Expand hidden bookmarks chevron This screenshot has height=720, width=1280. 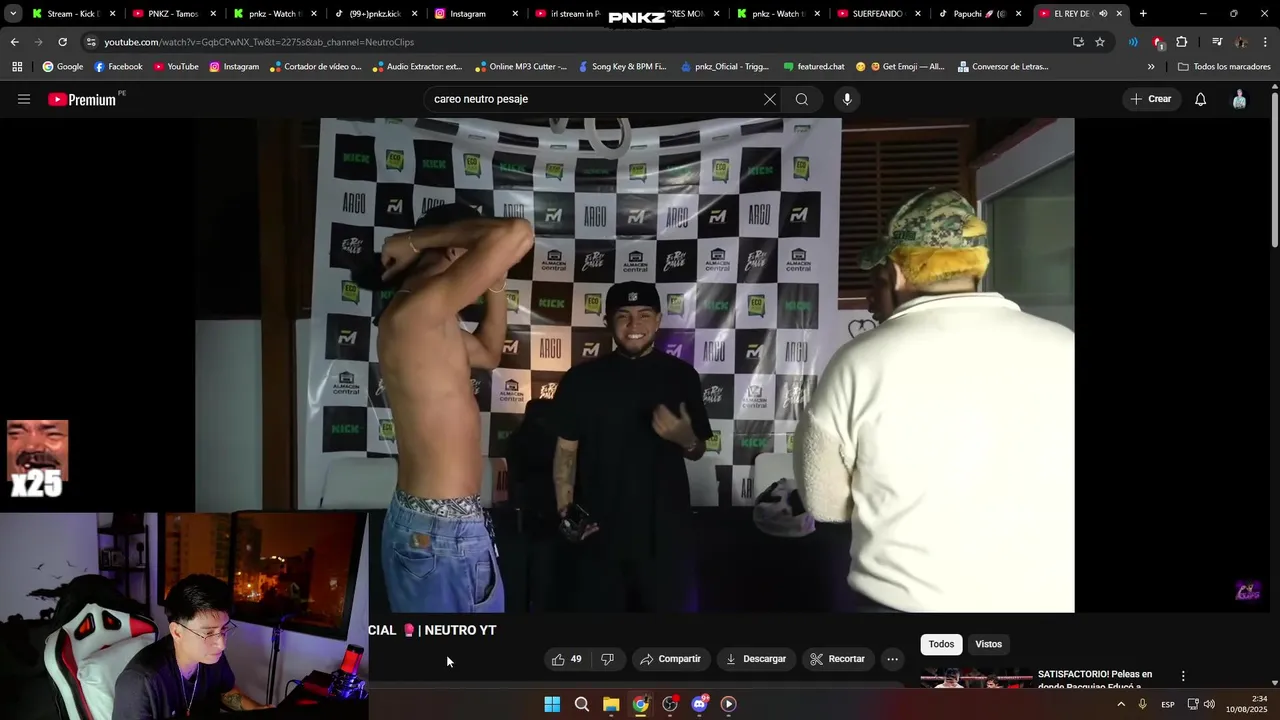(x=1150, y=67)
